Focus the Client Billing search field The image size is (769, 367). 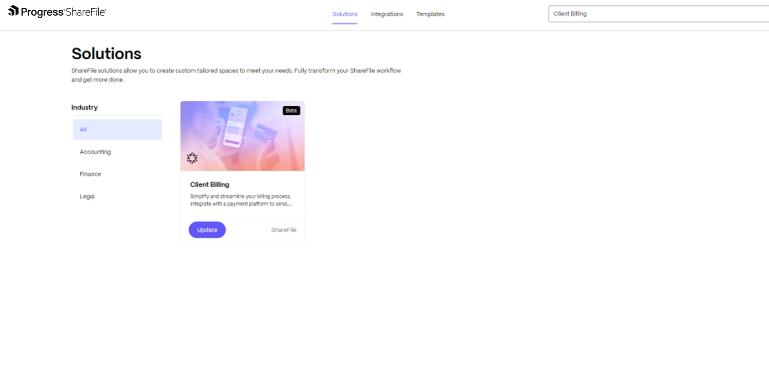click(x=658, y=14)
